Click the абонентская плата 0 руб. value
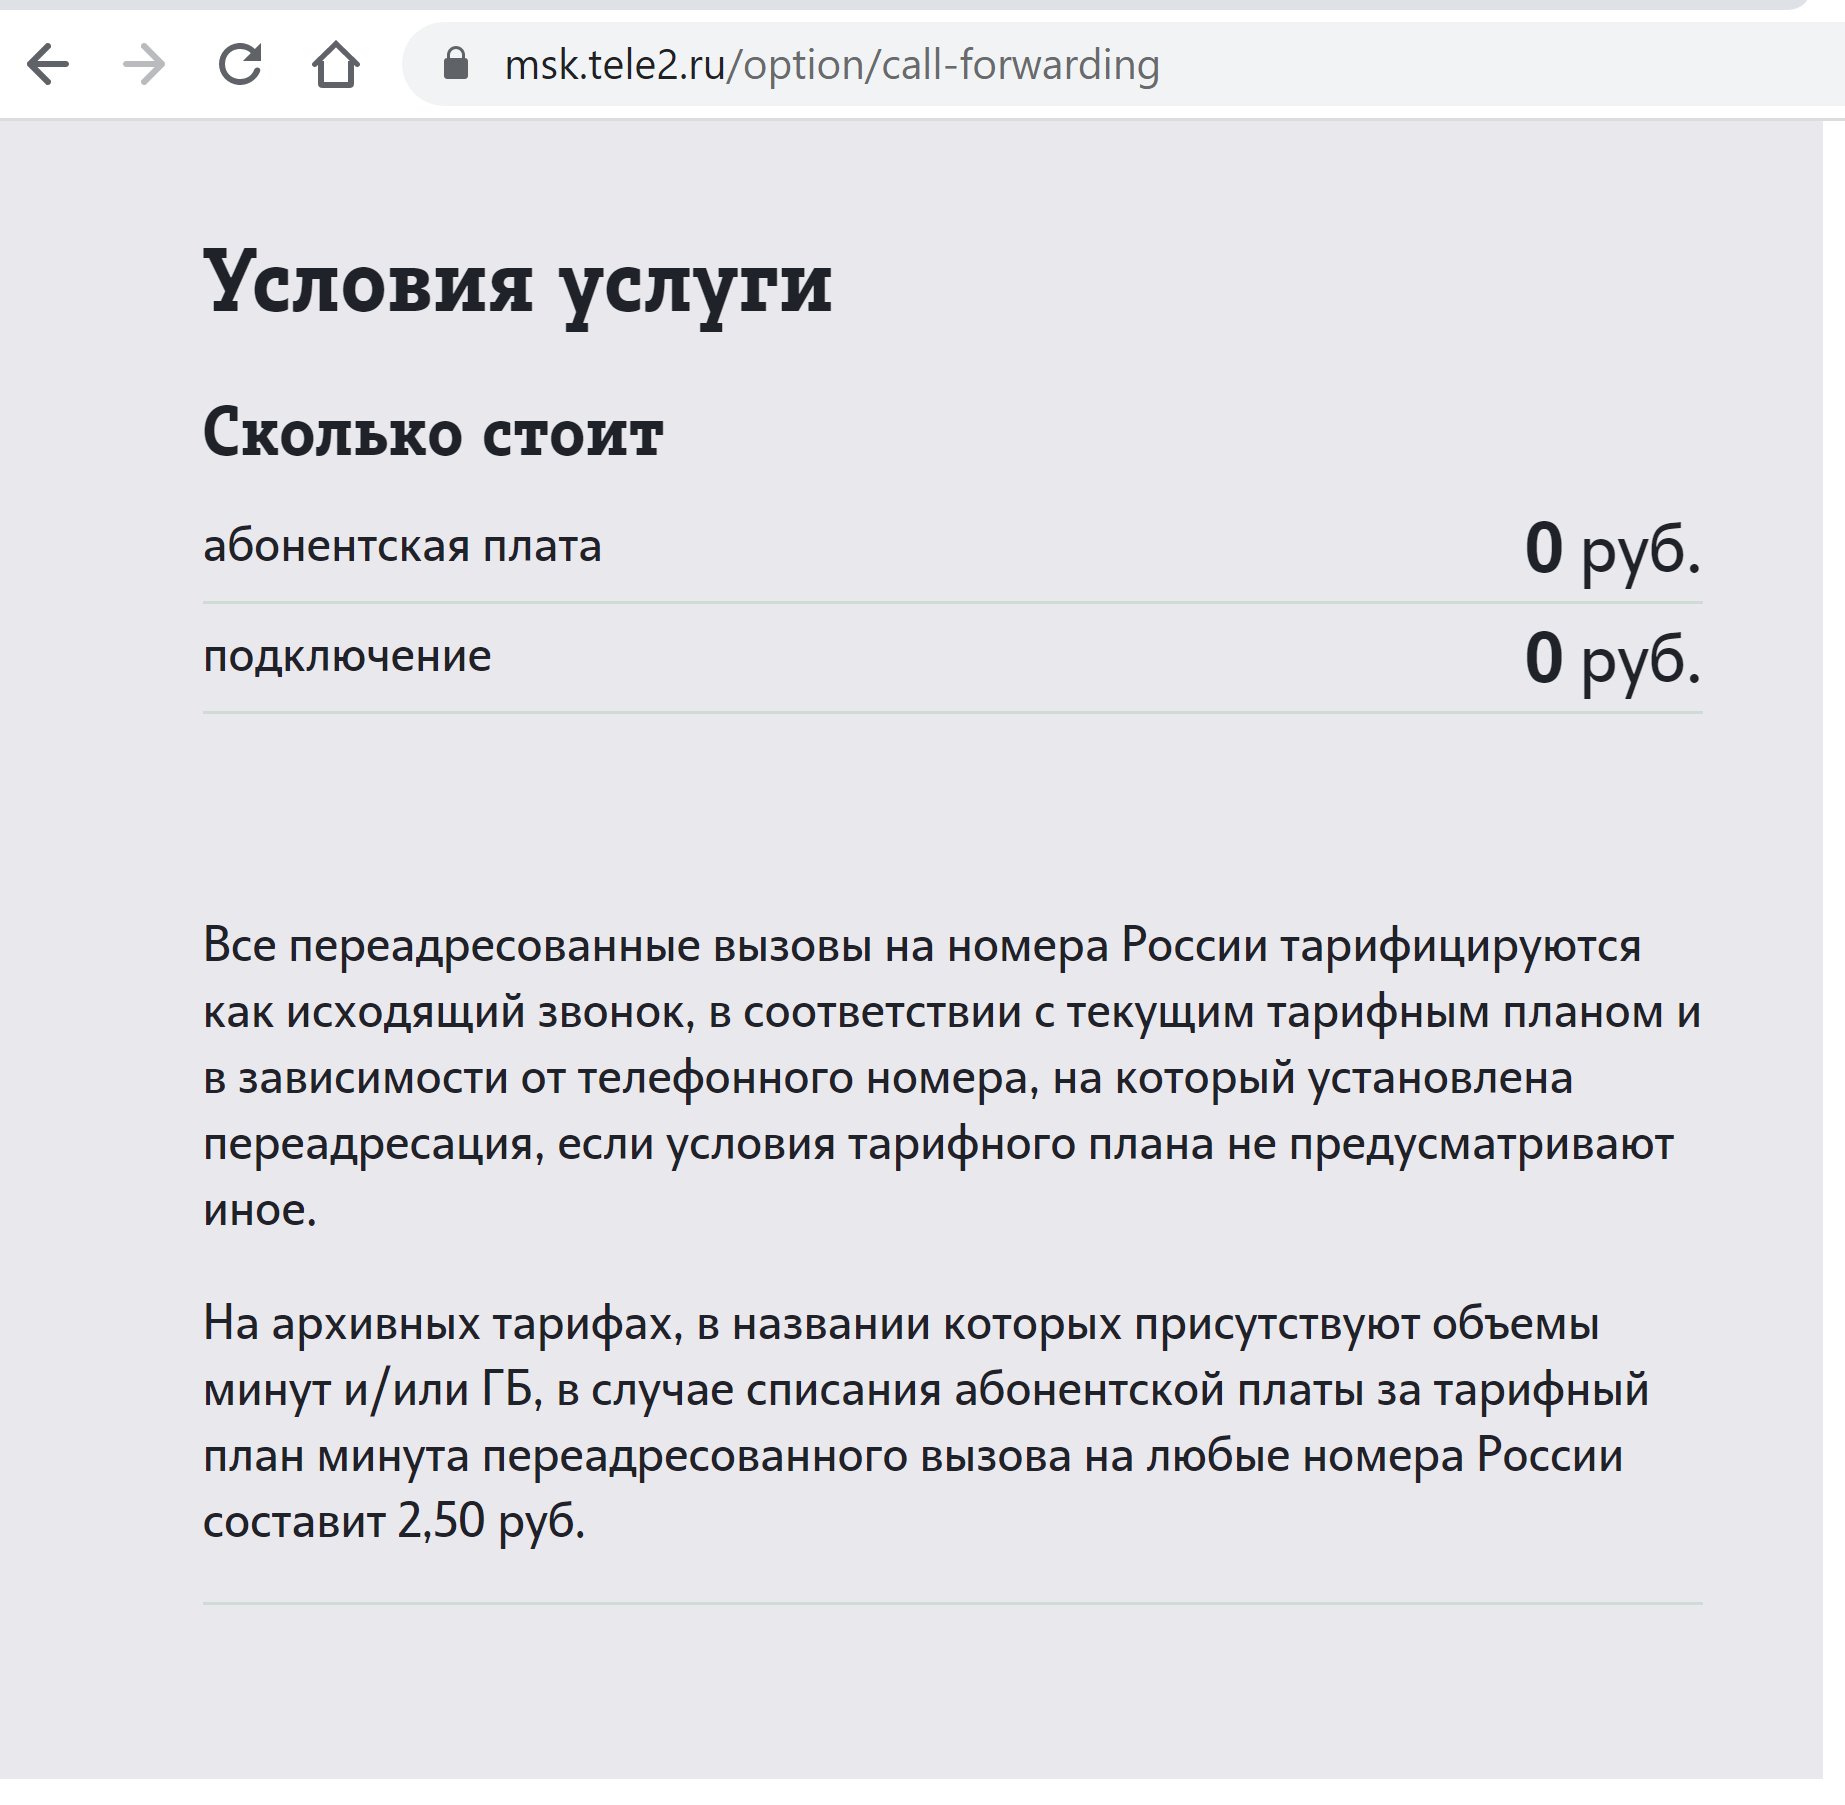Viewport: 1845px width, 1805px height. [1612, 548]
